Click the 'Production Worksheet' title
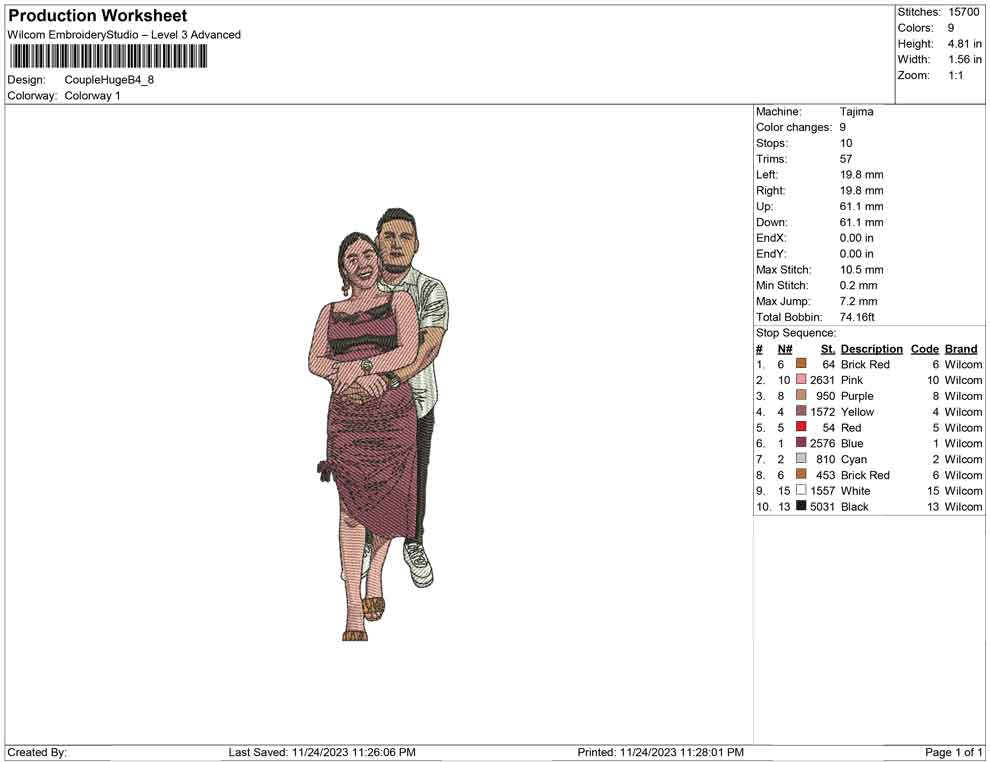 pos(98,16)
